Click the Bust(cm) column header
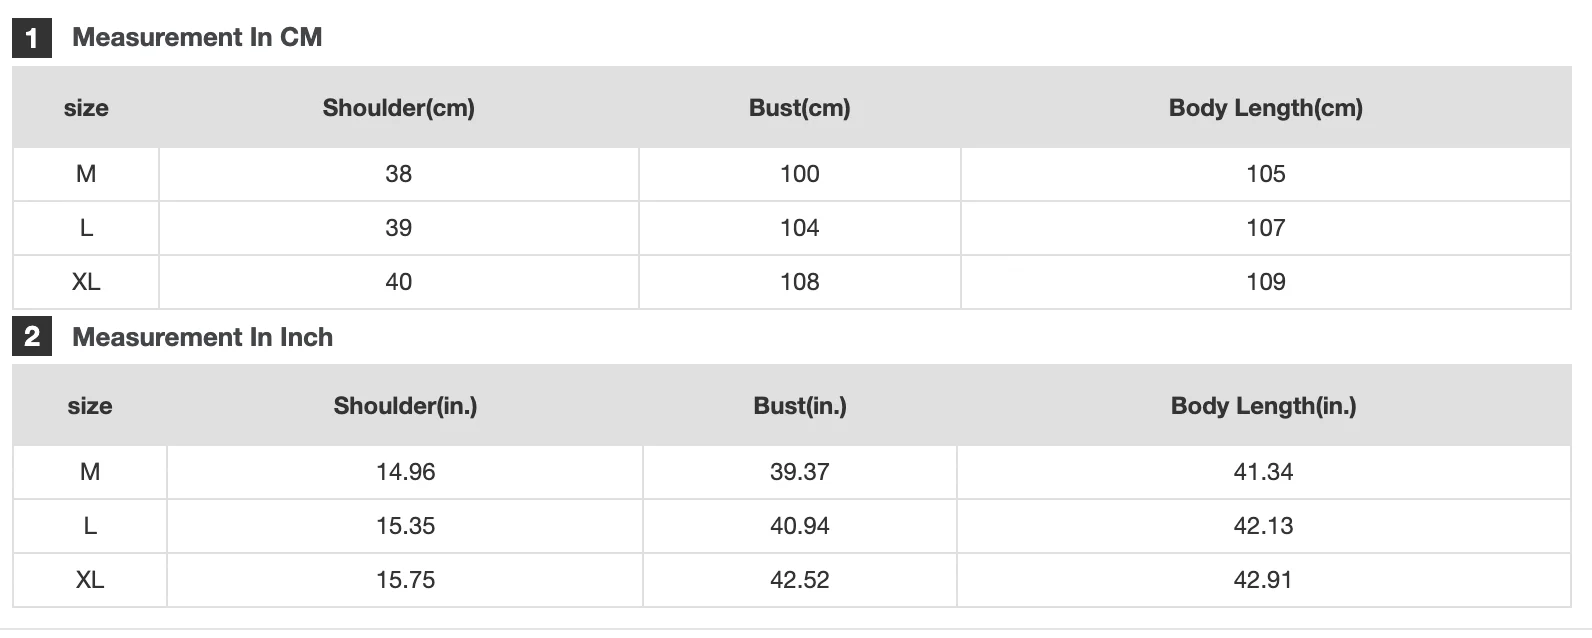Screen dimensions: 1592x638 click(799, 108)
